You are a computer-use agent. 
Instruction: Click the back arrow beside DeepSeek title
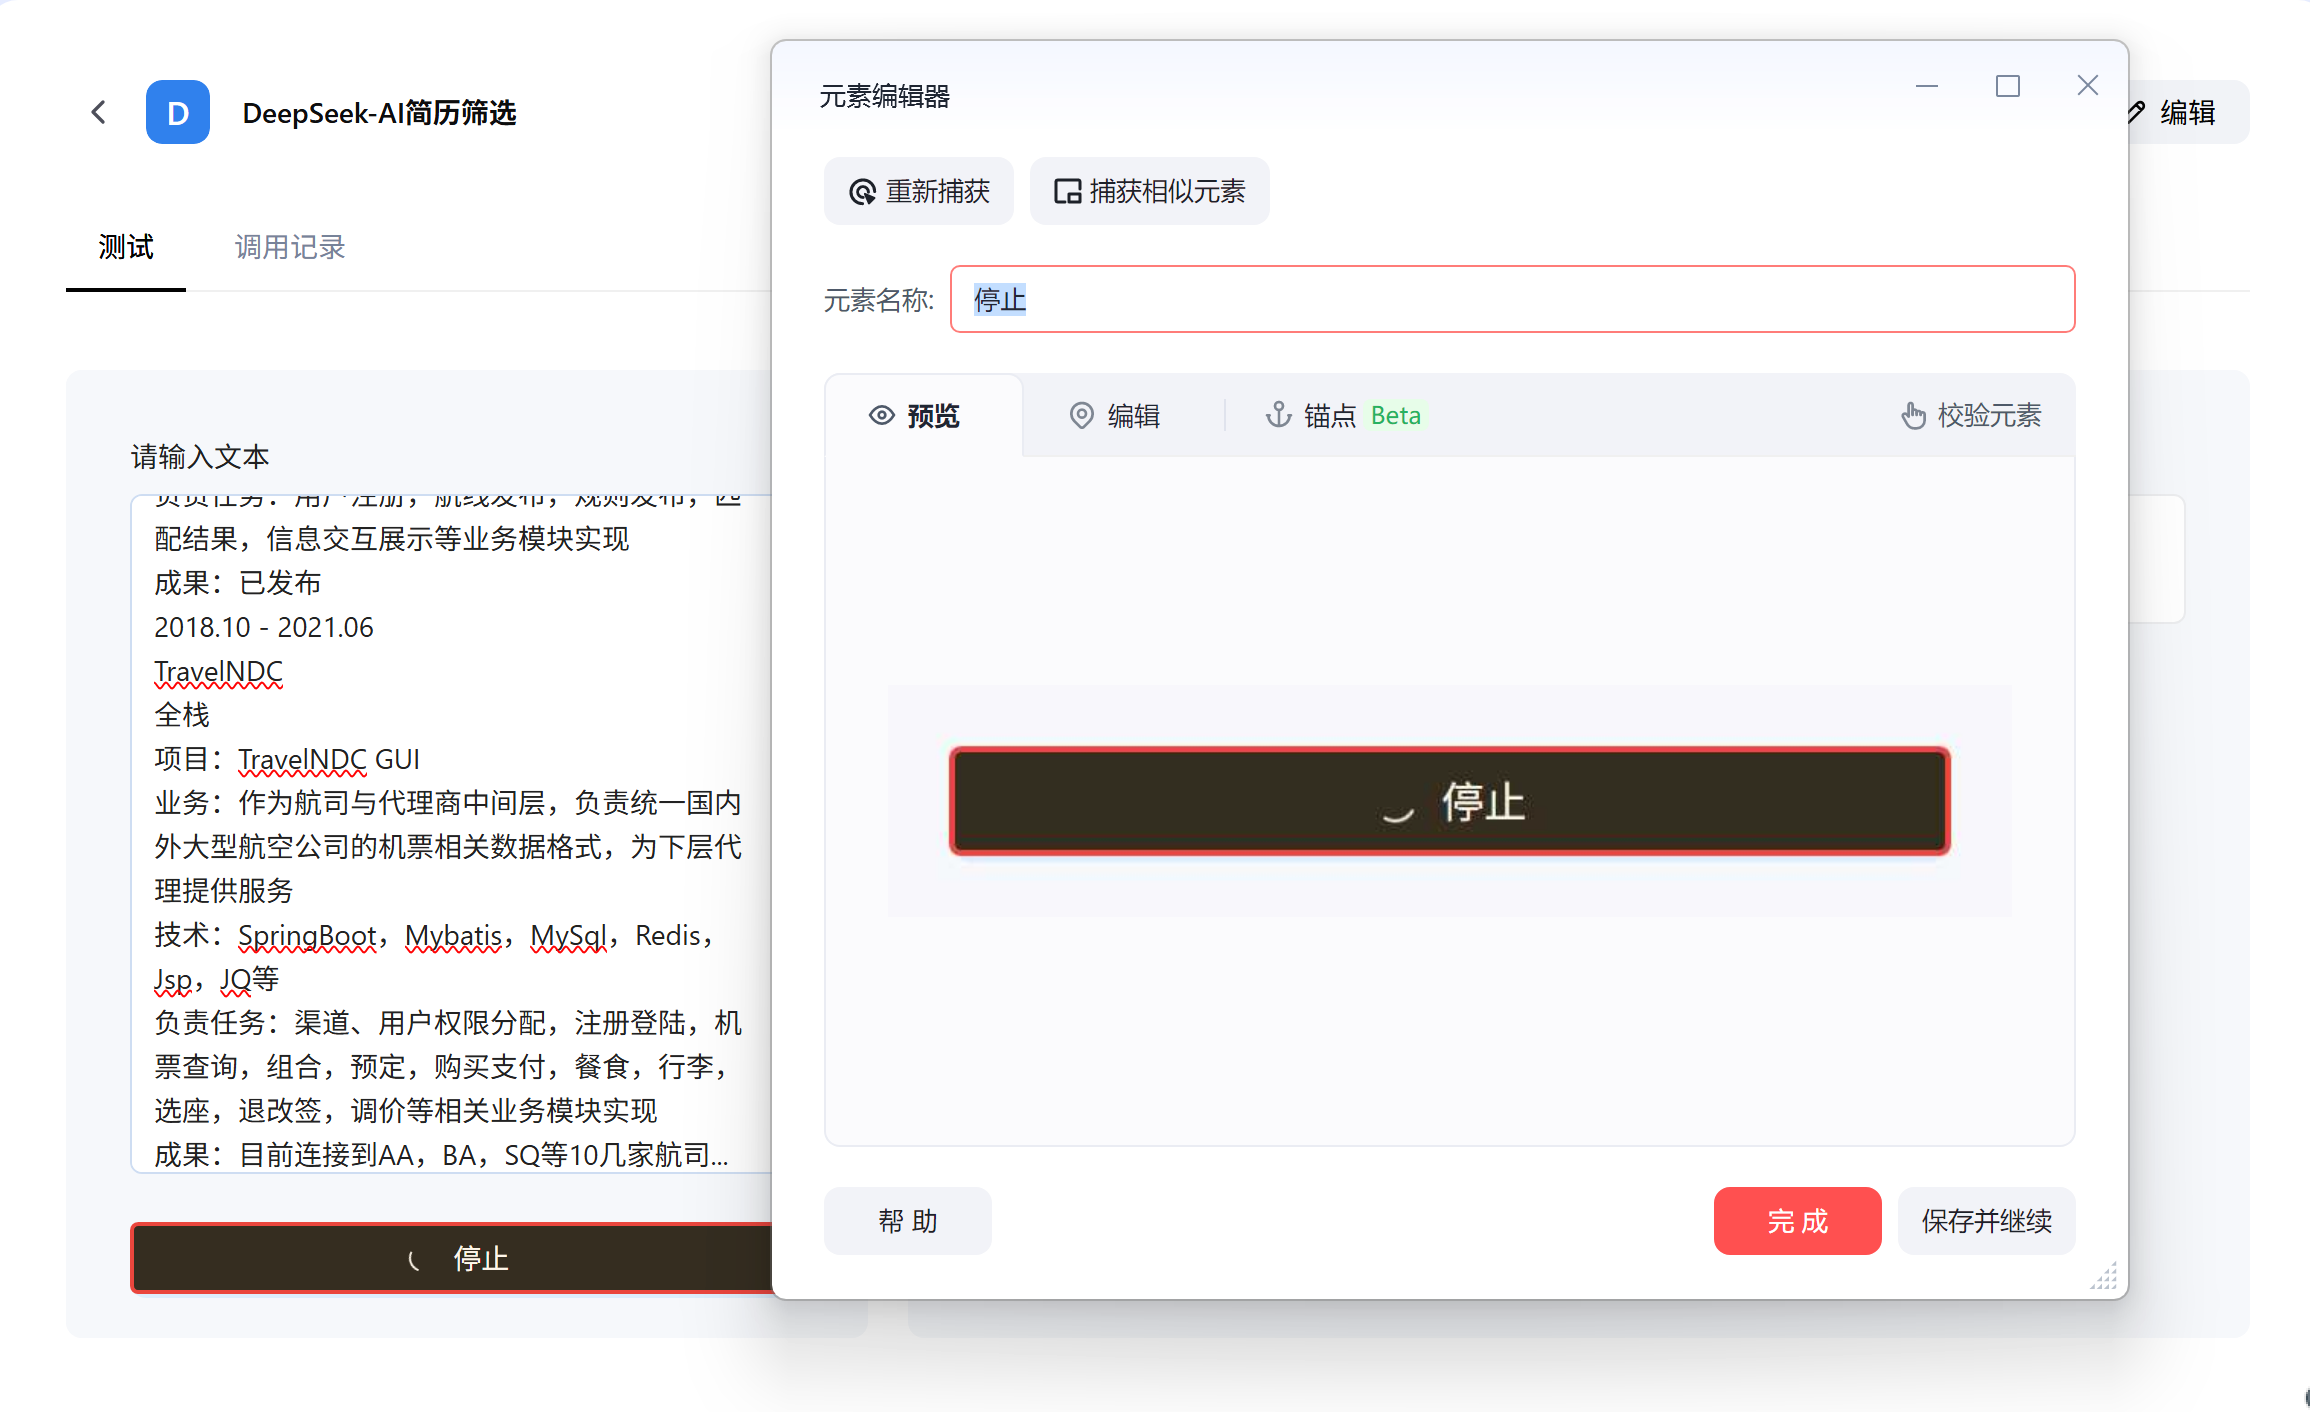coord(98,112)
